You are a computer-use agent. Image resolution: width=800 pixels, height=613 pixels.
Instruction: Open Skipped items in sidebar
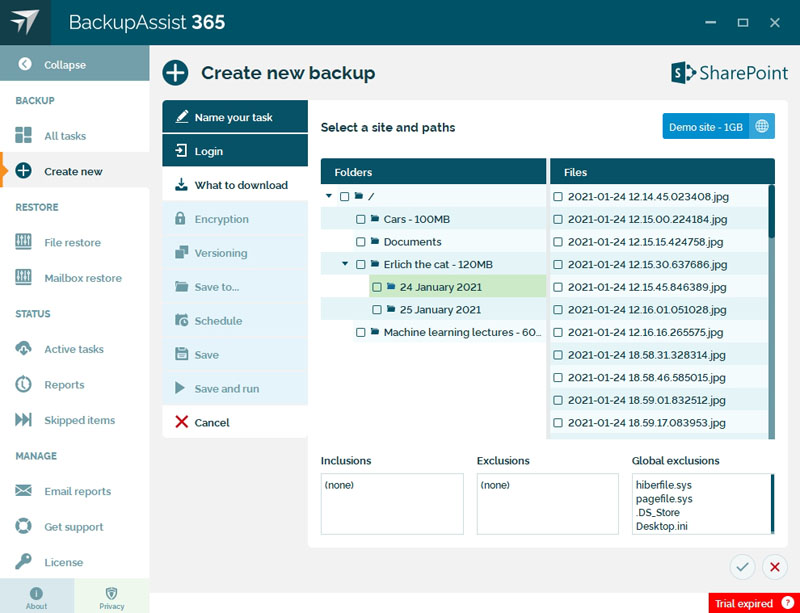(x=79, y=420)
